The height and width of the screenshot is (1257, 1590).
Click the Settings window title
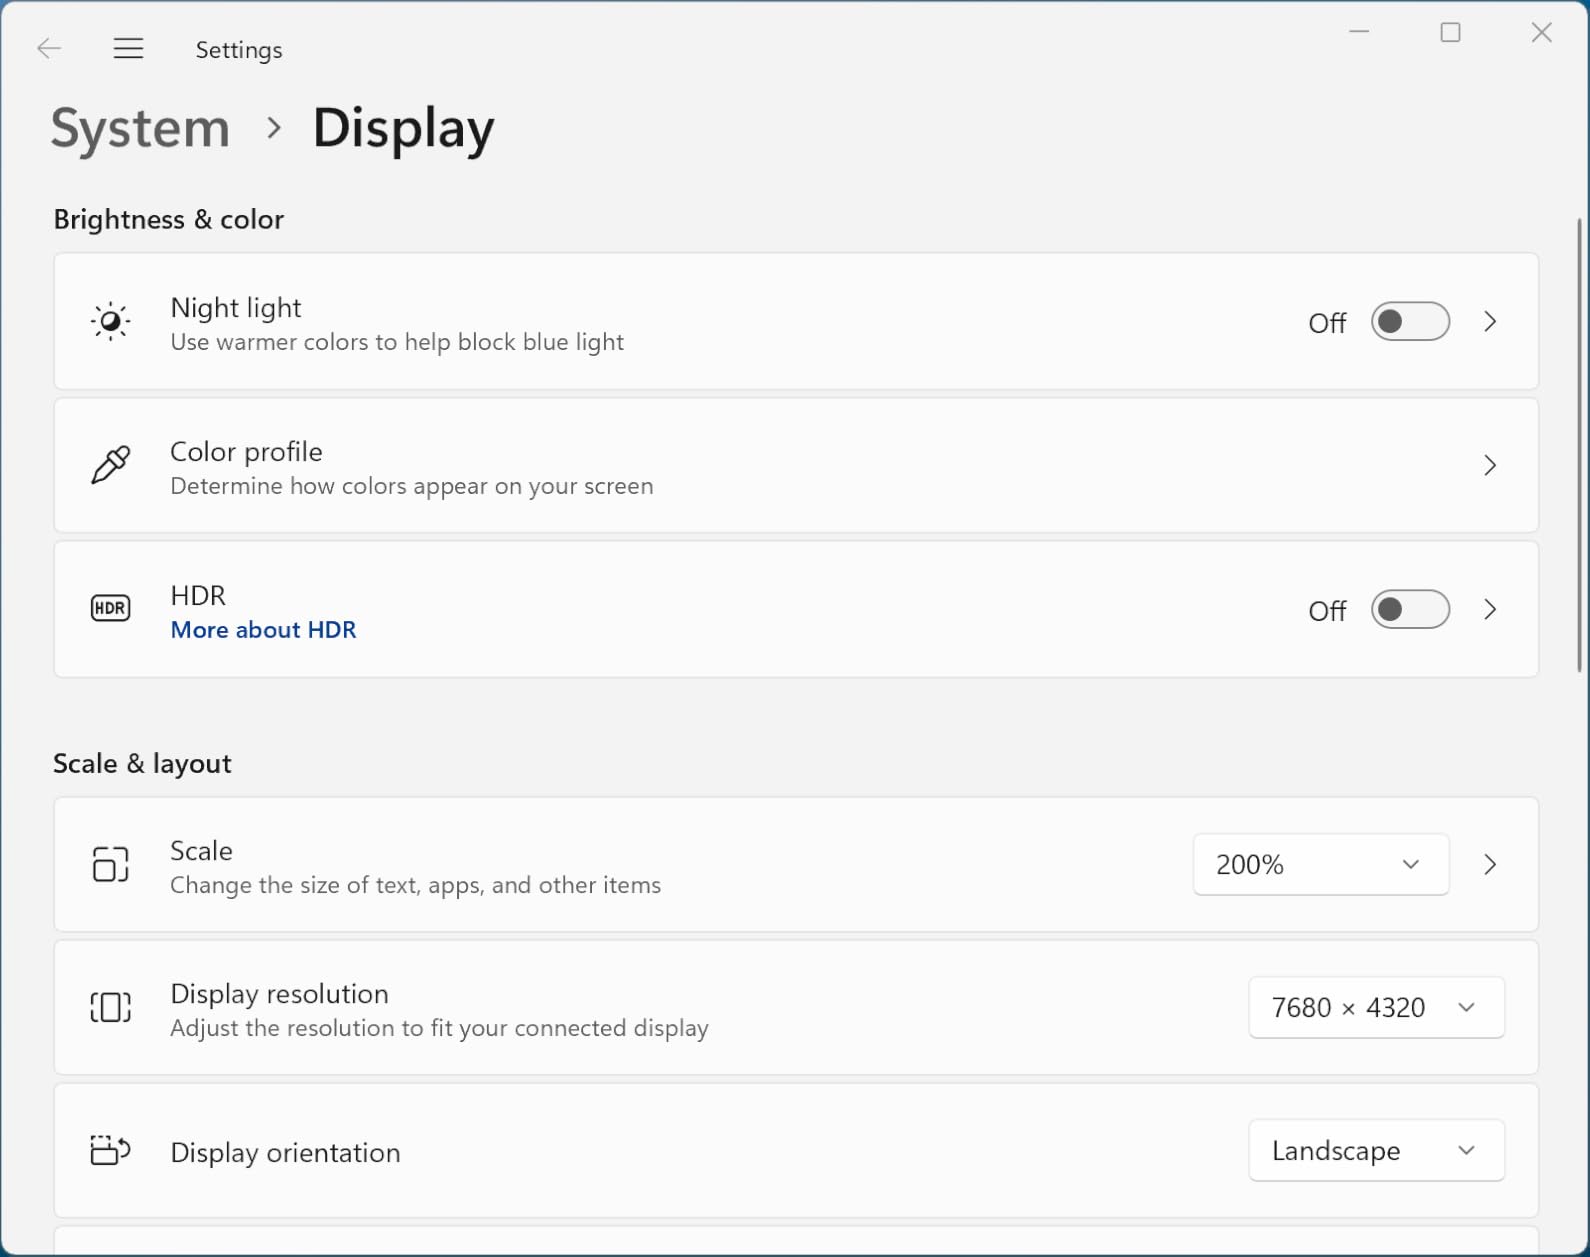[x=239, y=50]
